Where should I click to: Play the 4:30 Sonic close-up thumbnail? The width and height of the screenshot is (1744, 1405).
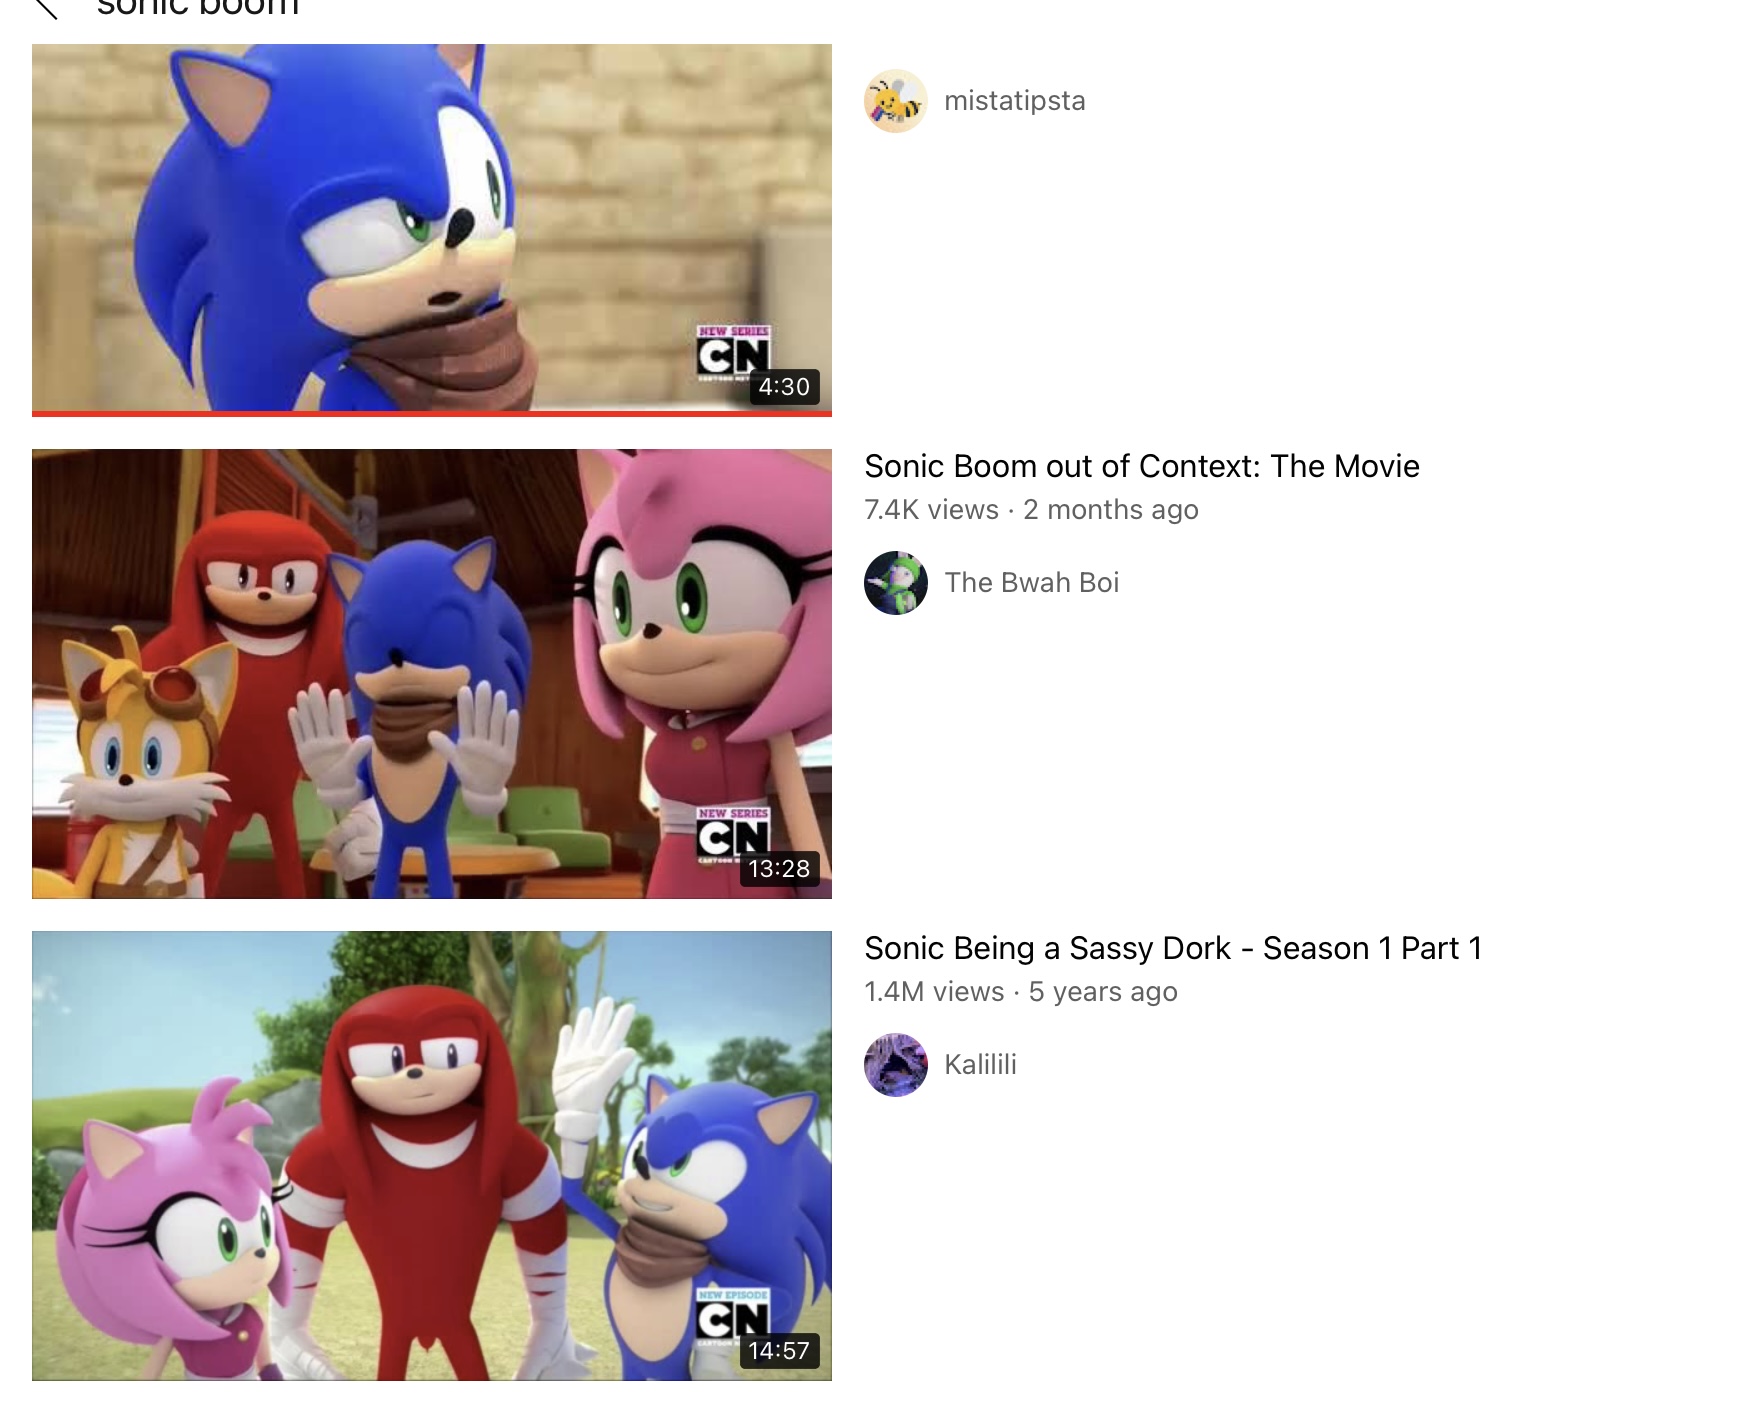pos(432,228)
